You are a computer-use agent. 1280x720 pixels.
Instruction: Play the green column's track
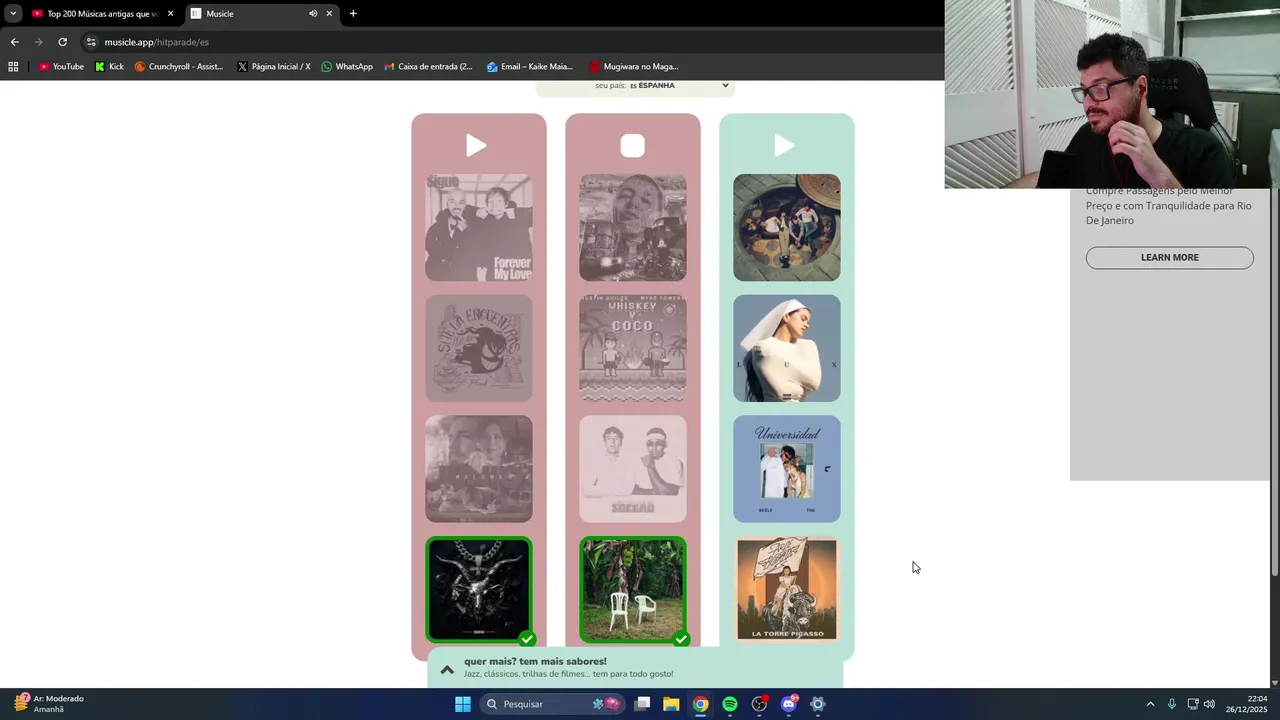pyautogui.click(x=785, y=146)
